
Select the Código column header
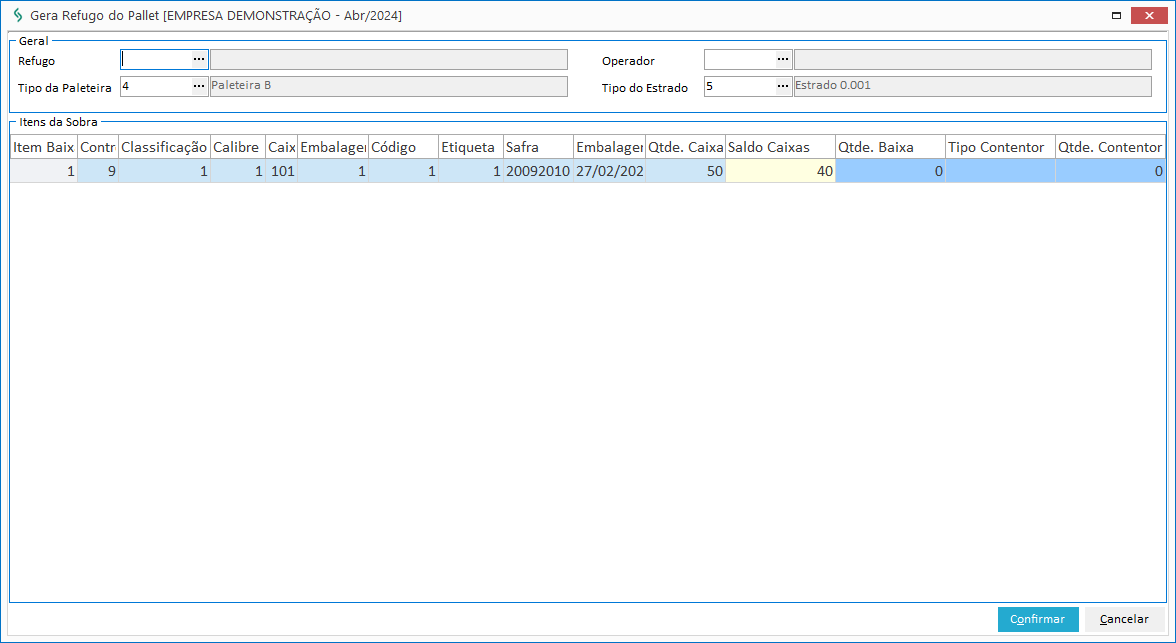404,147
